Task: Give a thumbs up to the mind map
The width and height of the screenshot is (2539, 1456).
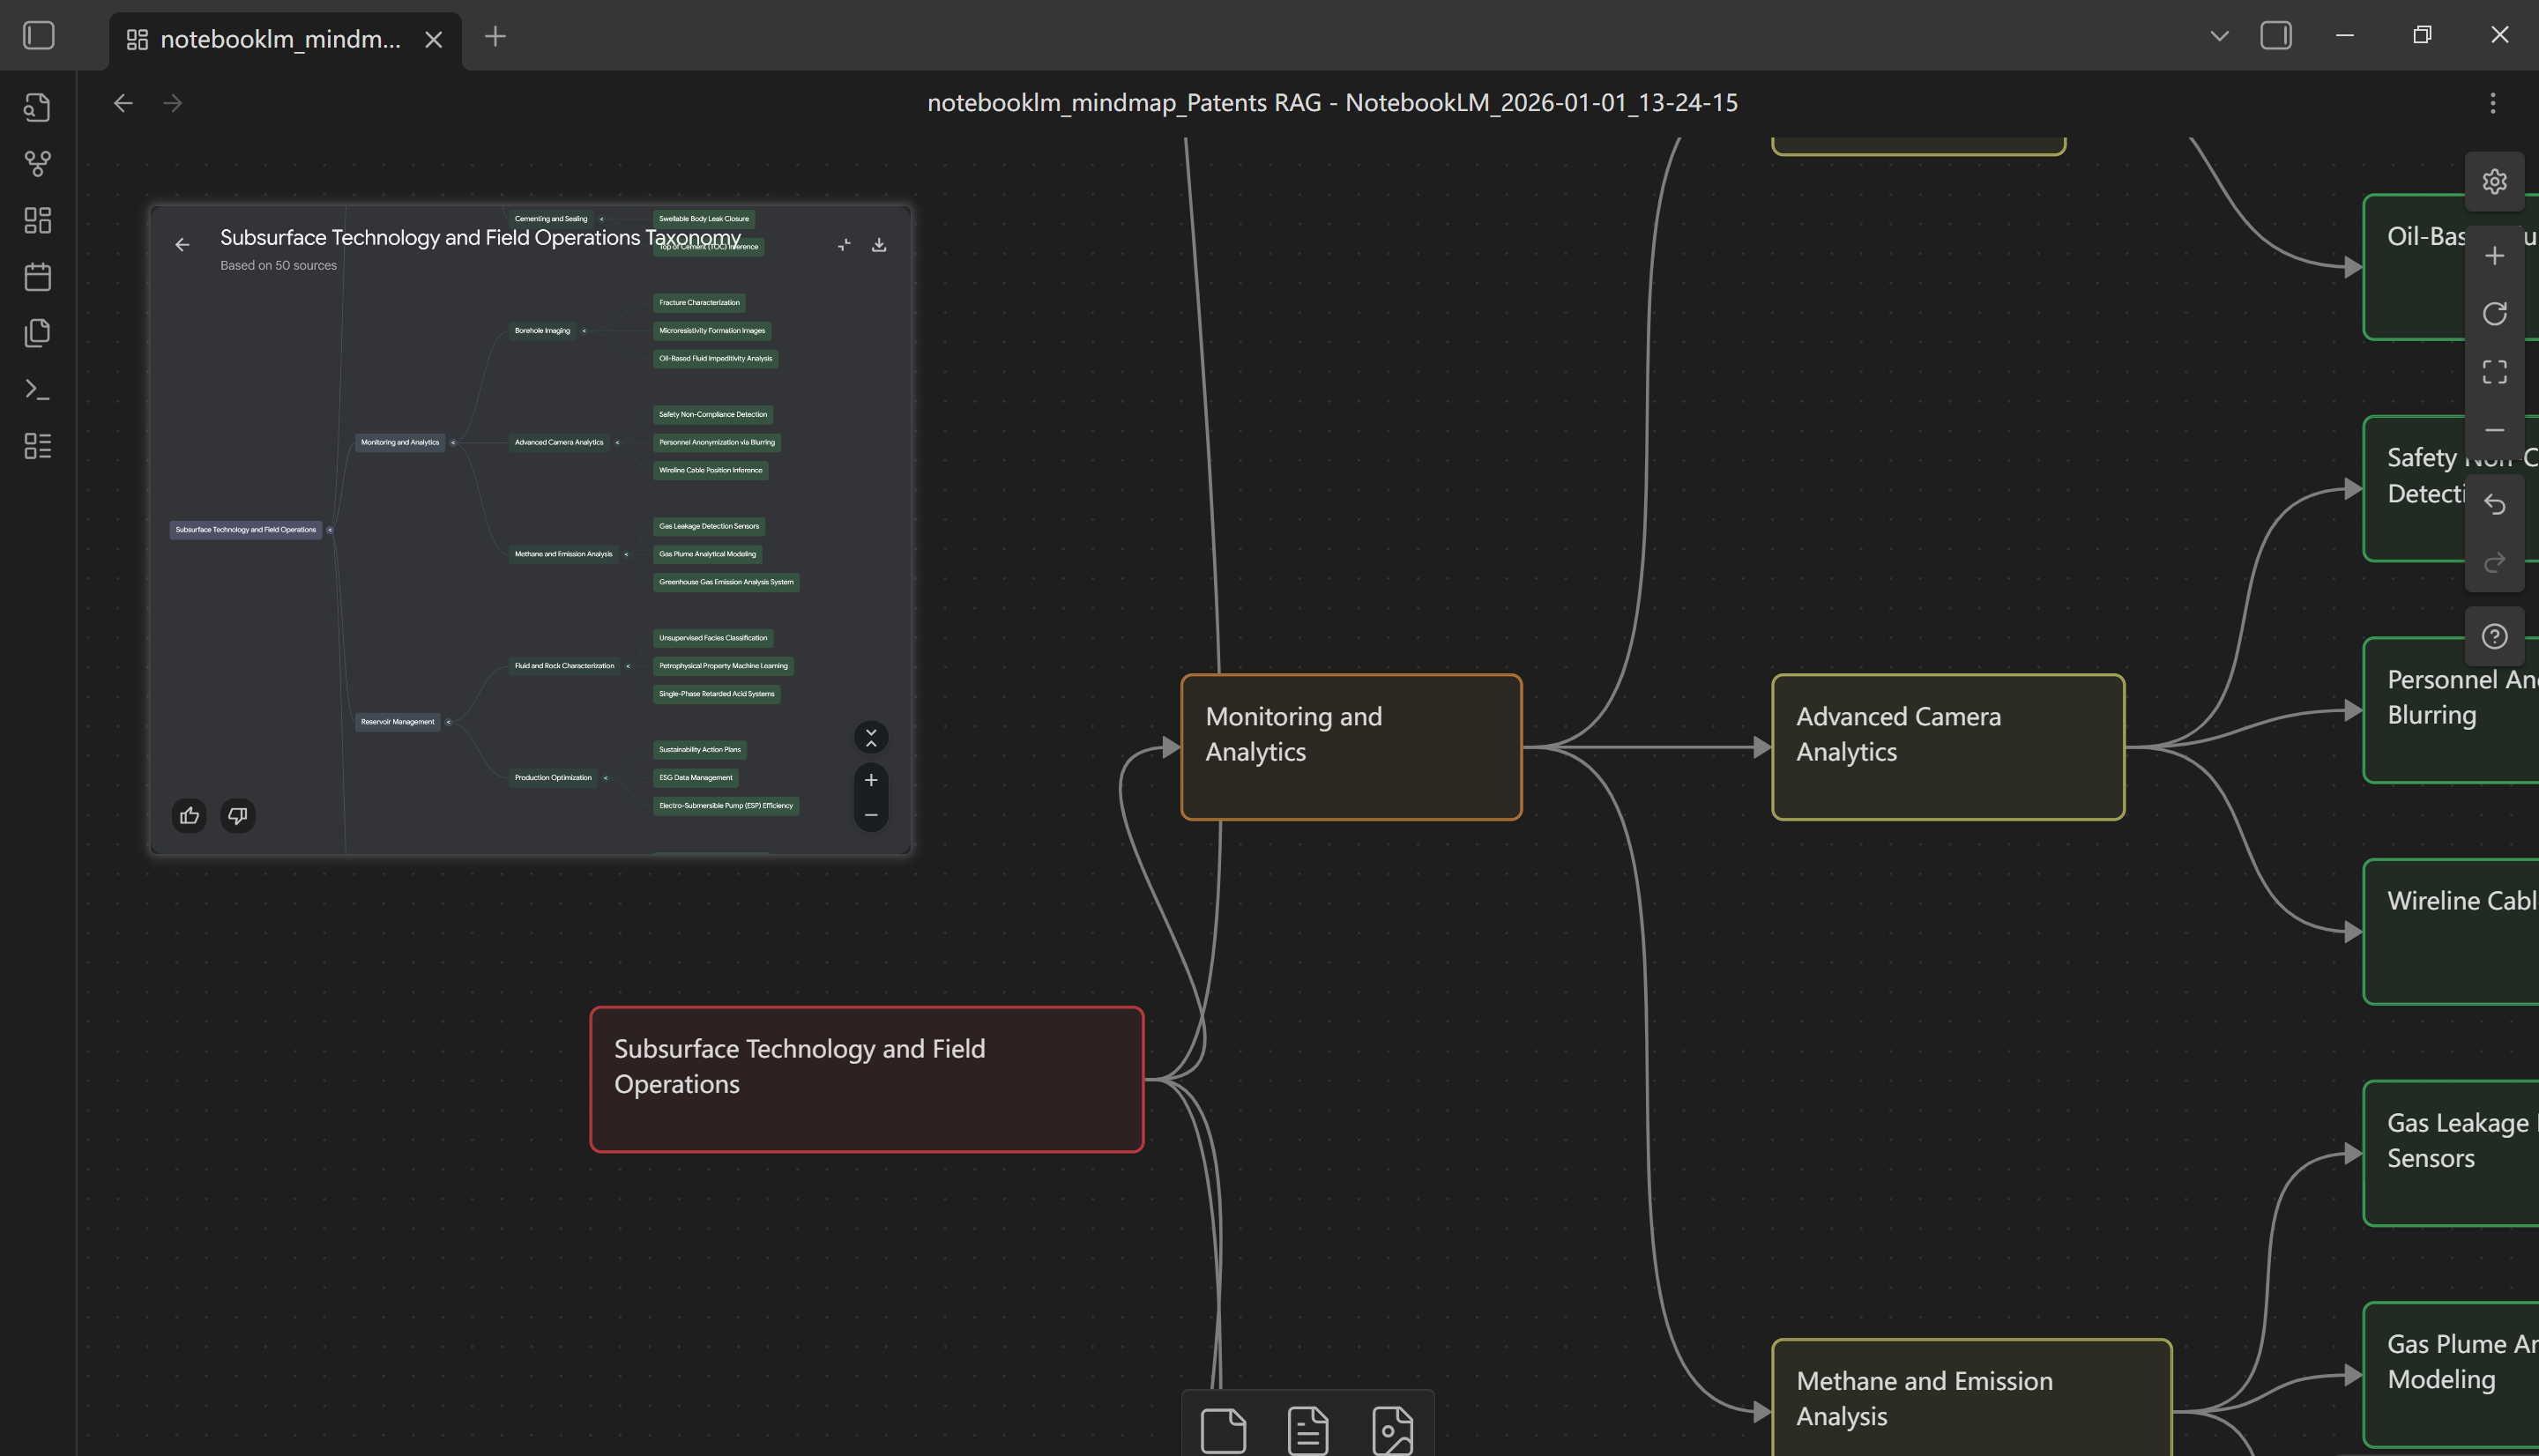Action: click(189, 815)
